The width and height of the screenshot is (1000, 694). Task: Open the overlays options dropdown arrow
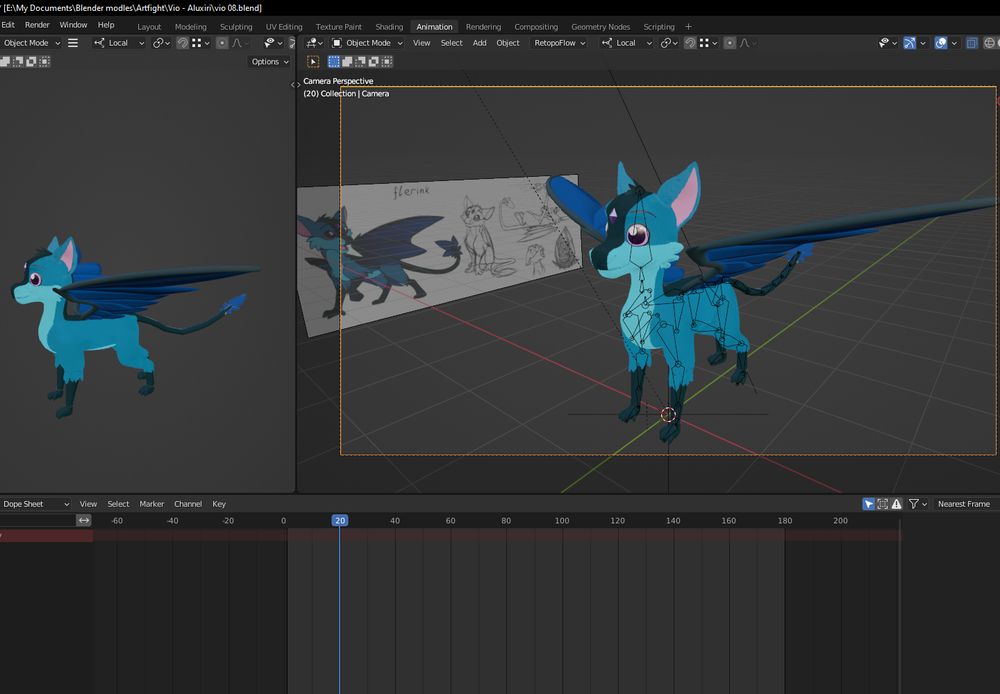(954, 43)
